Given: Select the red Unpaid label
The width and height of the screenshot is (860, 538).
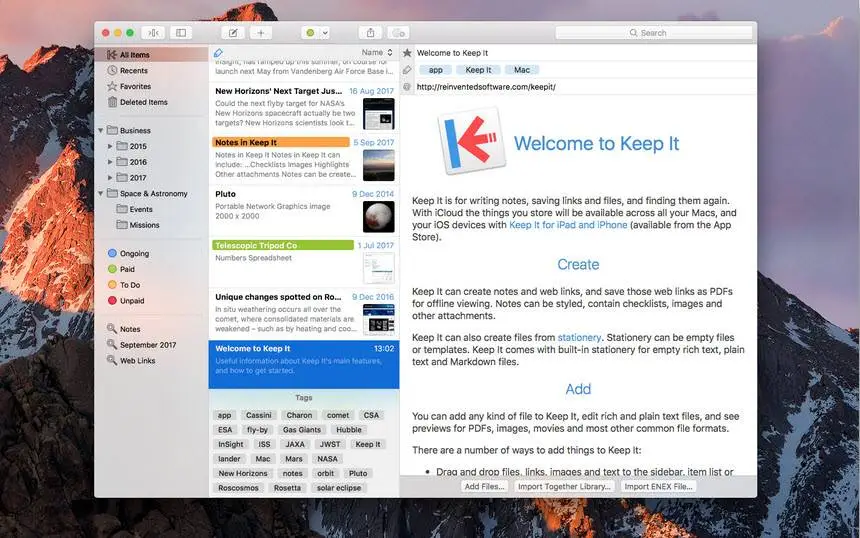Looking at the screenshot, I should click(x=126, y=301).
